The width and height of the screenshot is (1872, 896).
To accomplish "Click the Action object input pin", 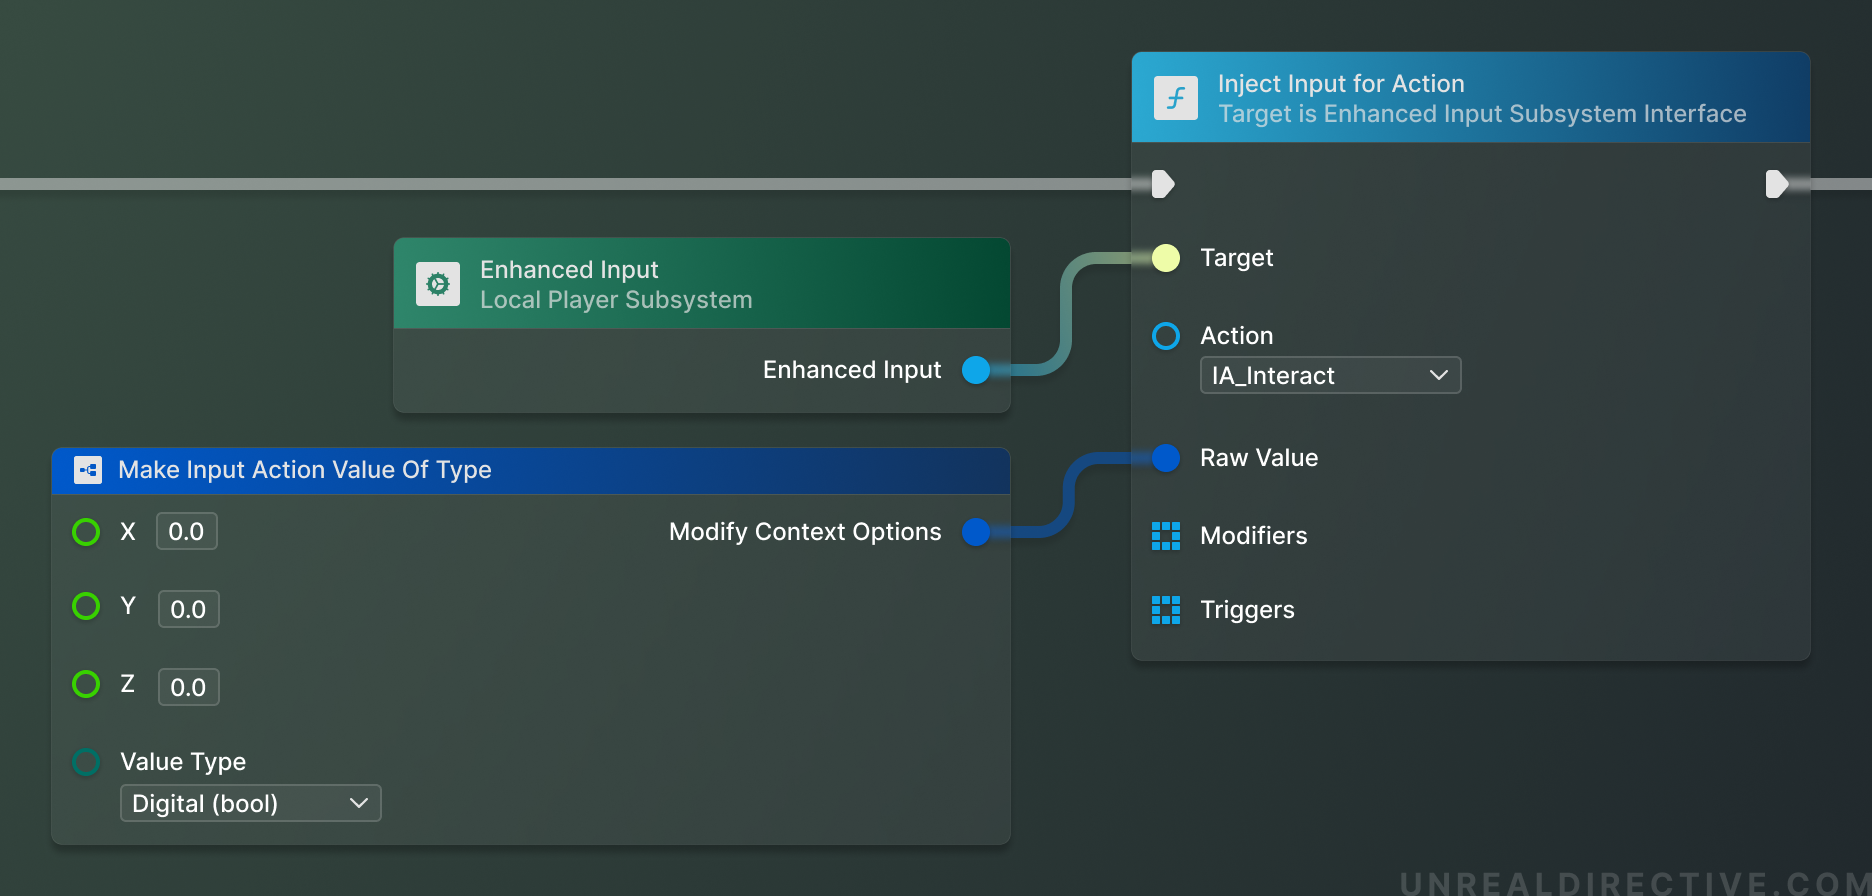I will tap(1165, 336).
